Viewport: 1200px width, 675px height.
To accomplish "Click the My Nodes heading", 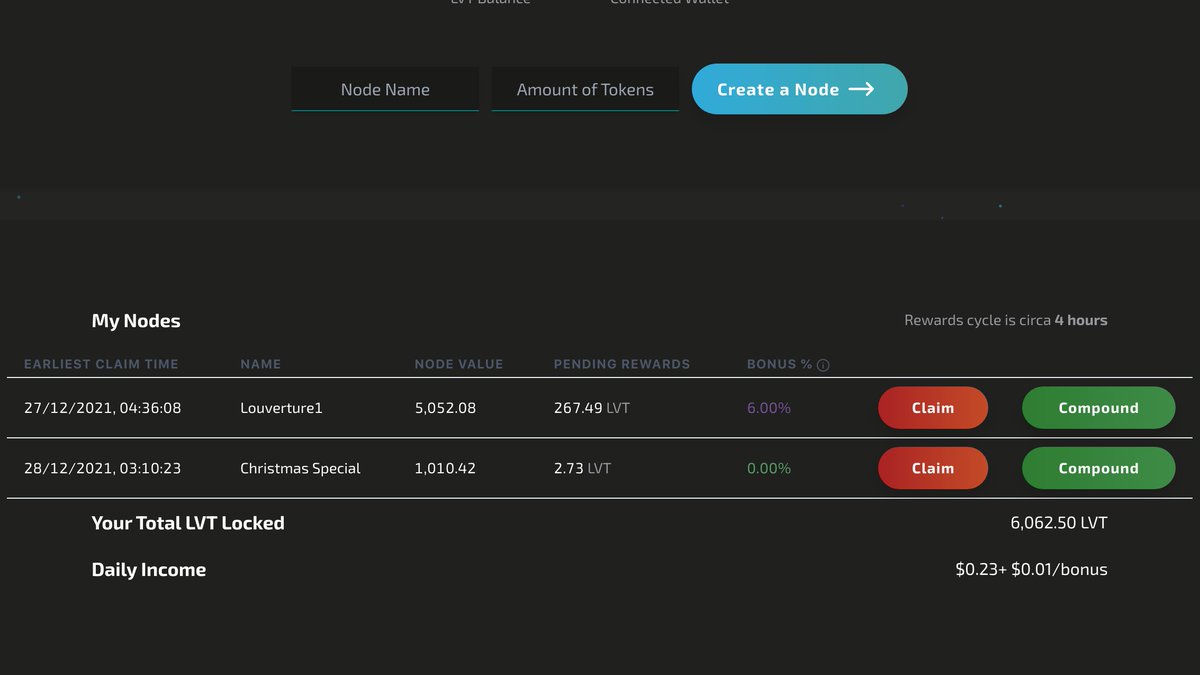I will (136, 321).
